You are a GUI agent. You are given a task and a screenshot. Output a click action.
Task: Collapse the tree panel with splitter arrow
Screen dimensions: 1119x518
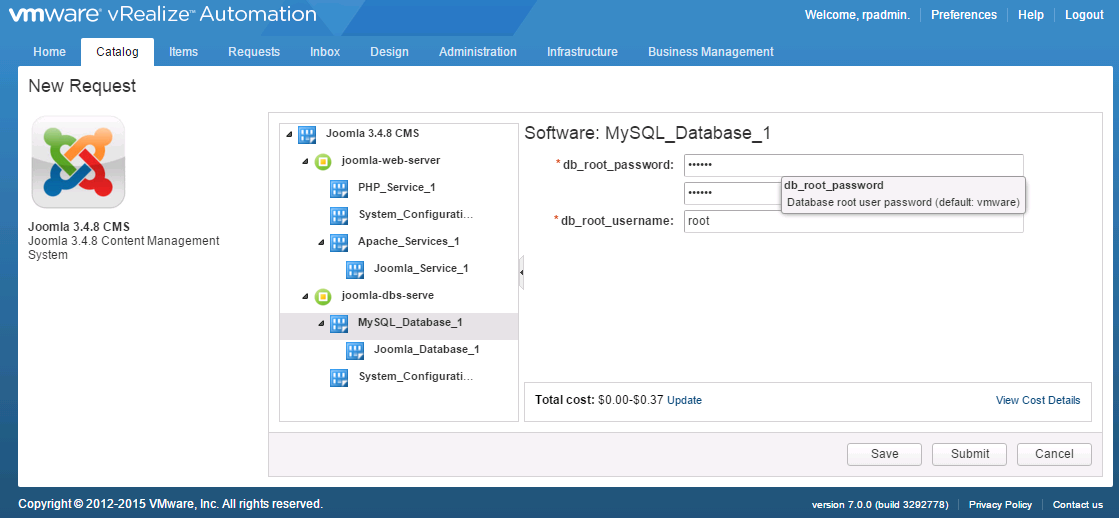522,273
